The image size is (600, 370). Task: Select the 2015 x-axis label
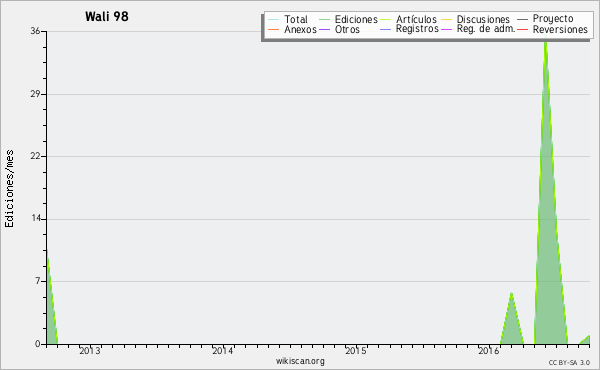356,351
